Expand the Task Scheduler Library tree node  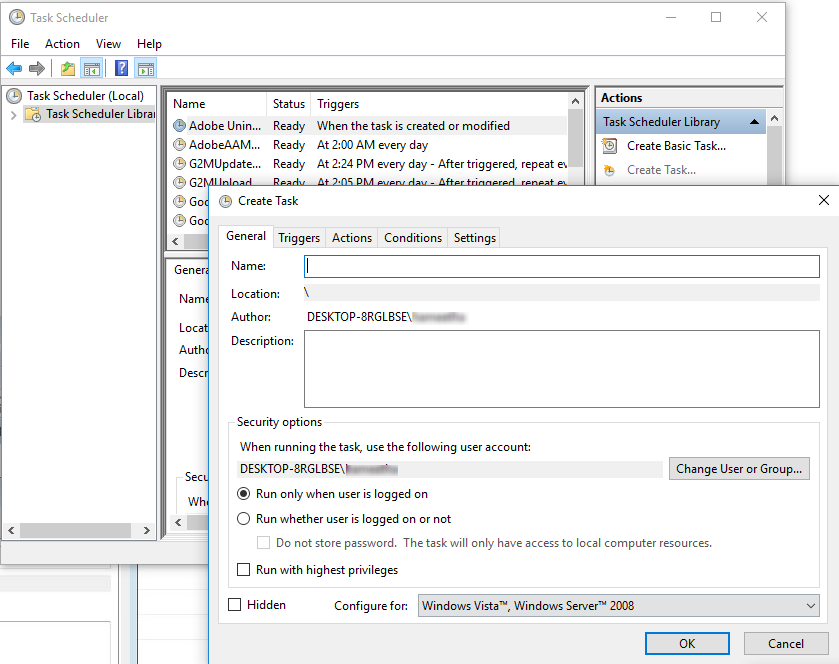(13, 115)
